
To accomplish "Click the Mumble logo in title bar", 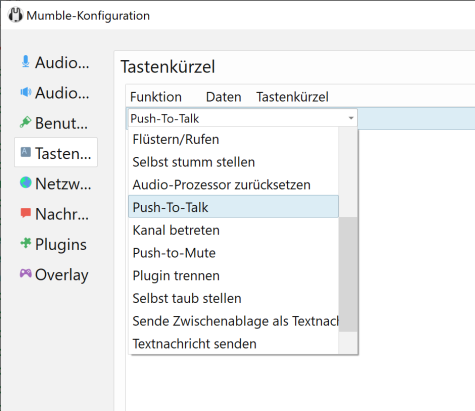I will click(15, 15).
